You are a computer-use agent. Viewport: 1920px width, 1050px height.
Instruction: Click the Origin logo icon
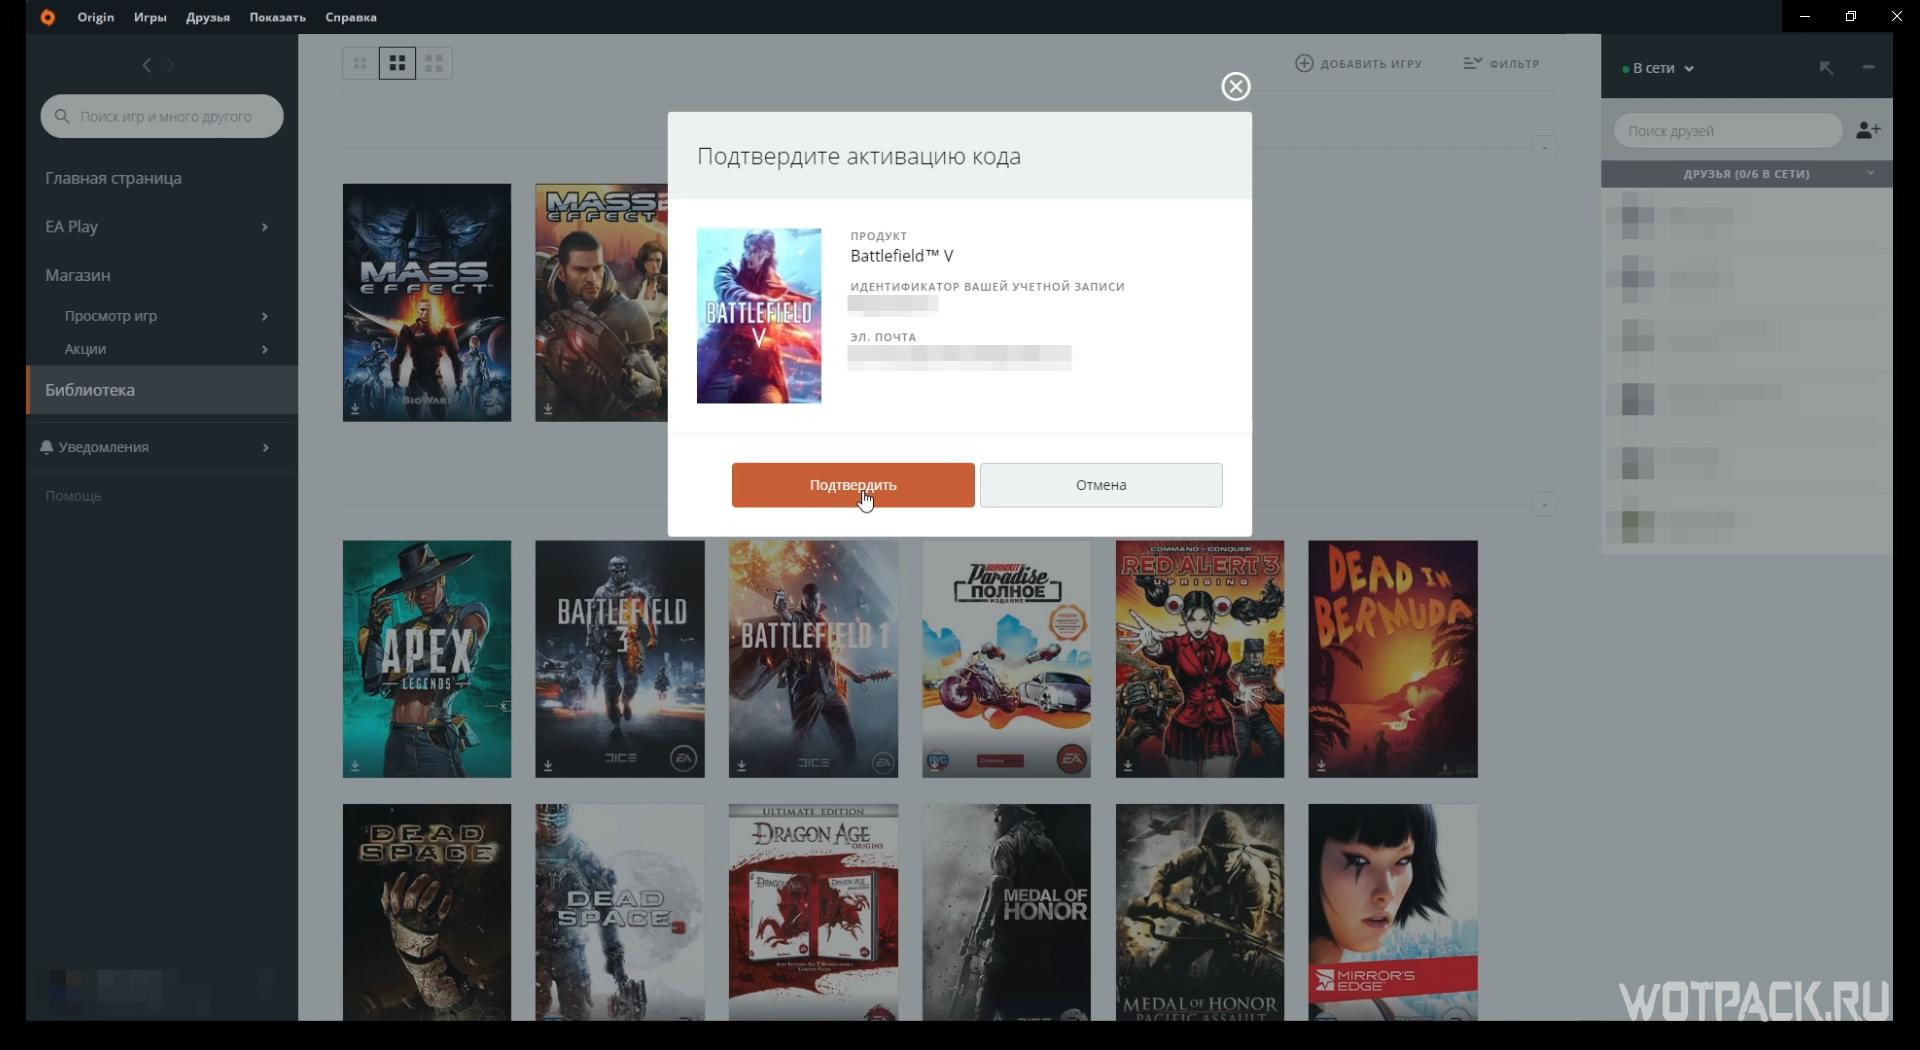click(47, 17)
